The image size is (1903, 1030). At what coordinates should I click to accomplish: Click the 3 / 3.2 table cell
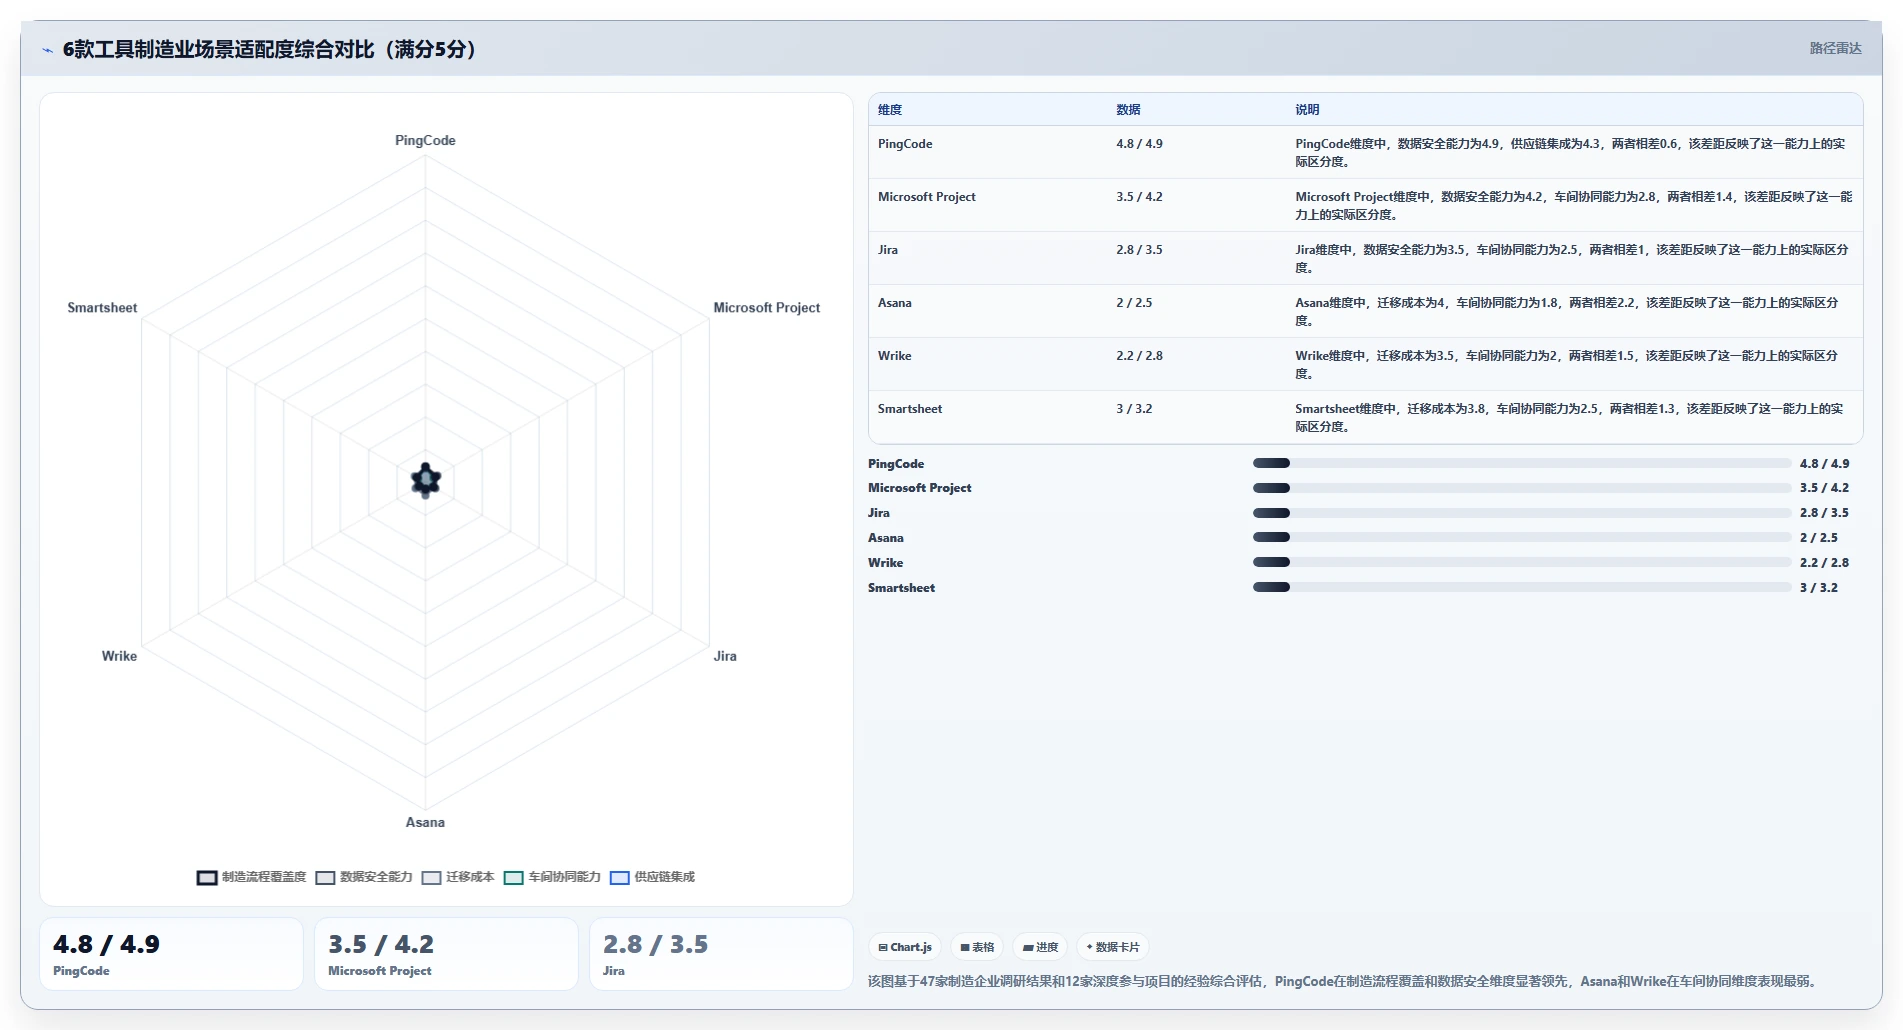[x=1134, y=409]
